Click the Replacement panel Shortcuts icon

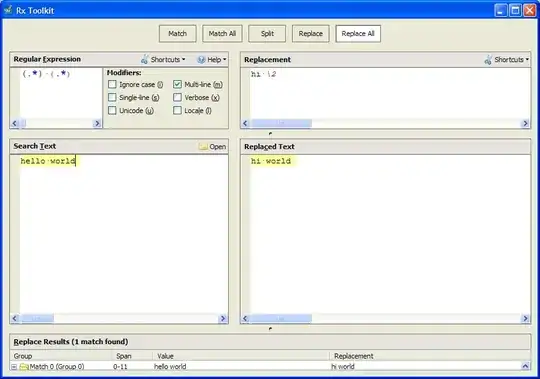tap(488, 60)
